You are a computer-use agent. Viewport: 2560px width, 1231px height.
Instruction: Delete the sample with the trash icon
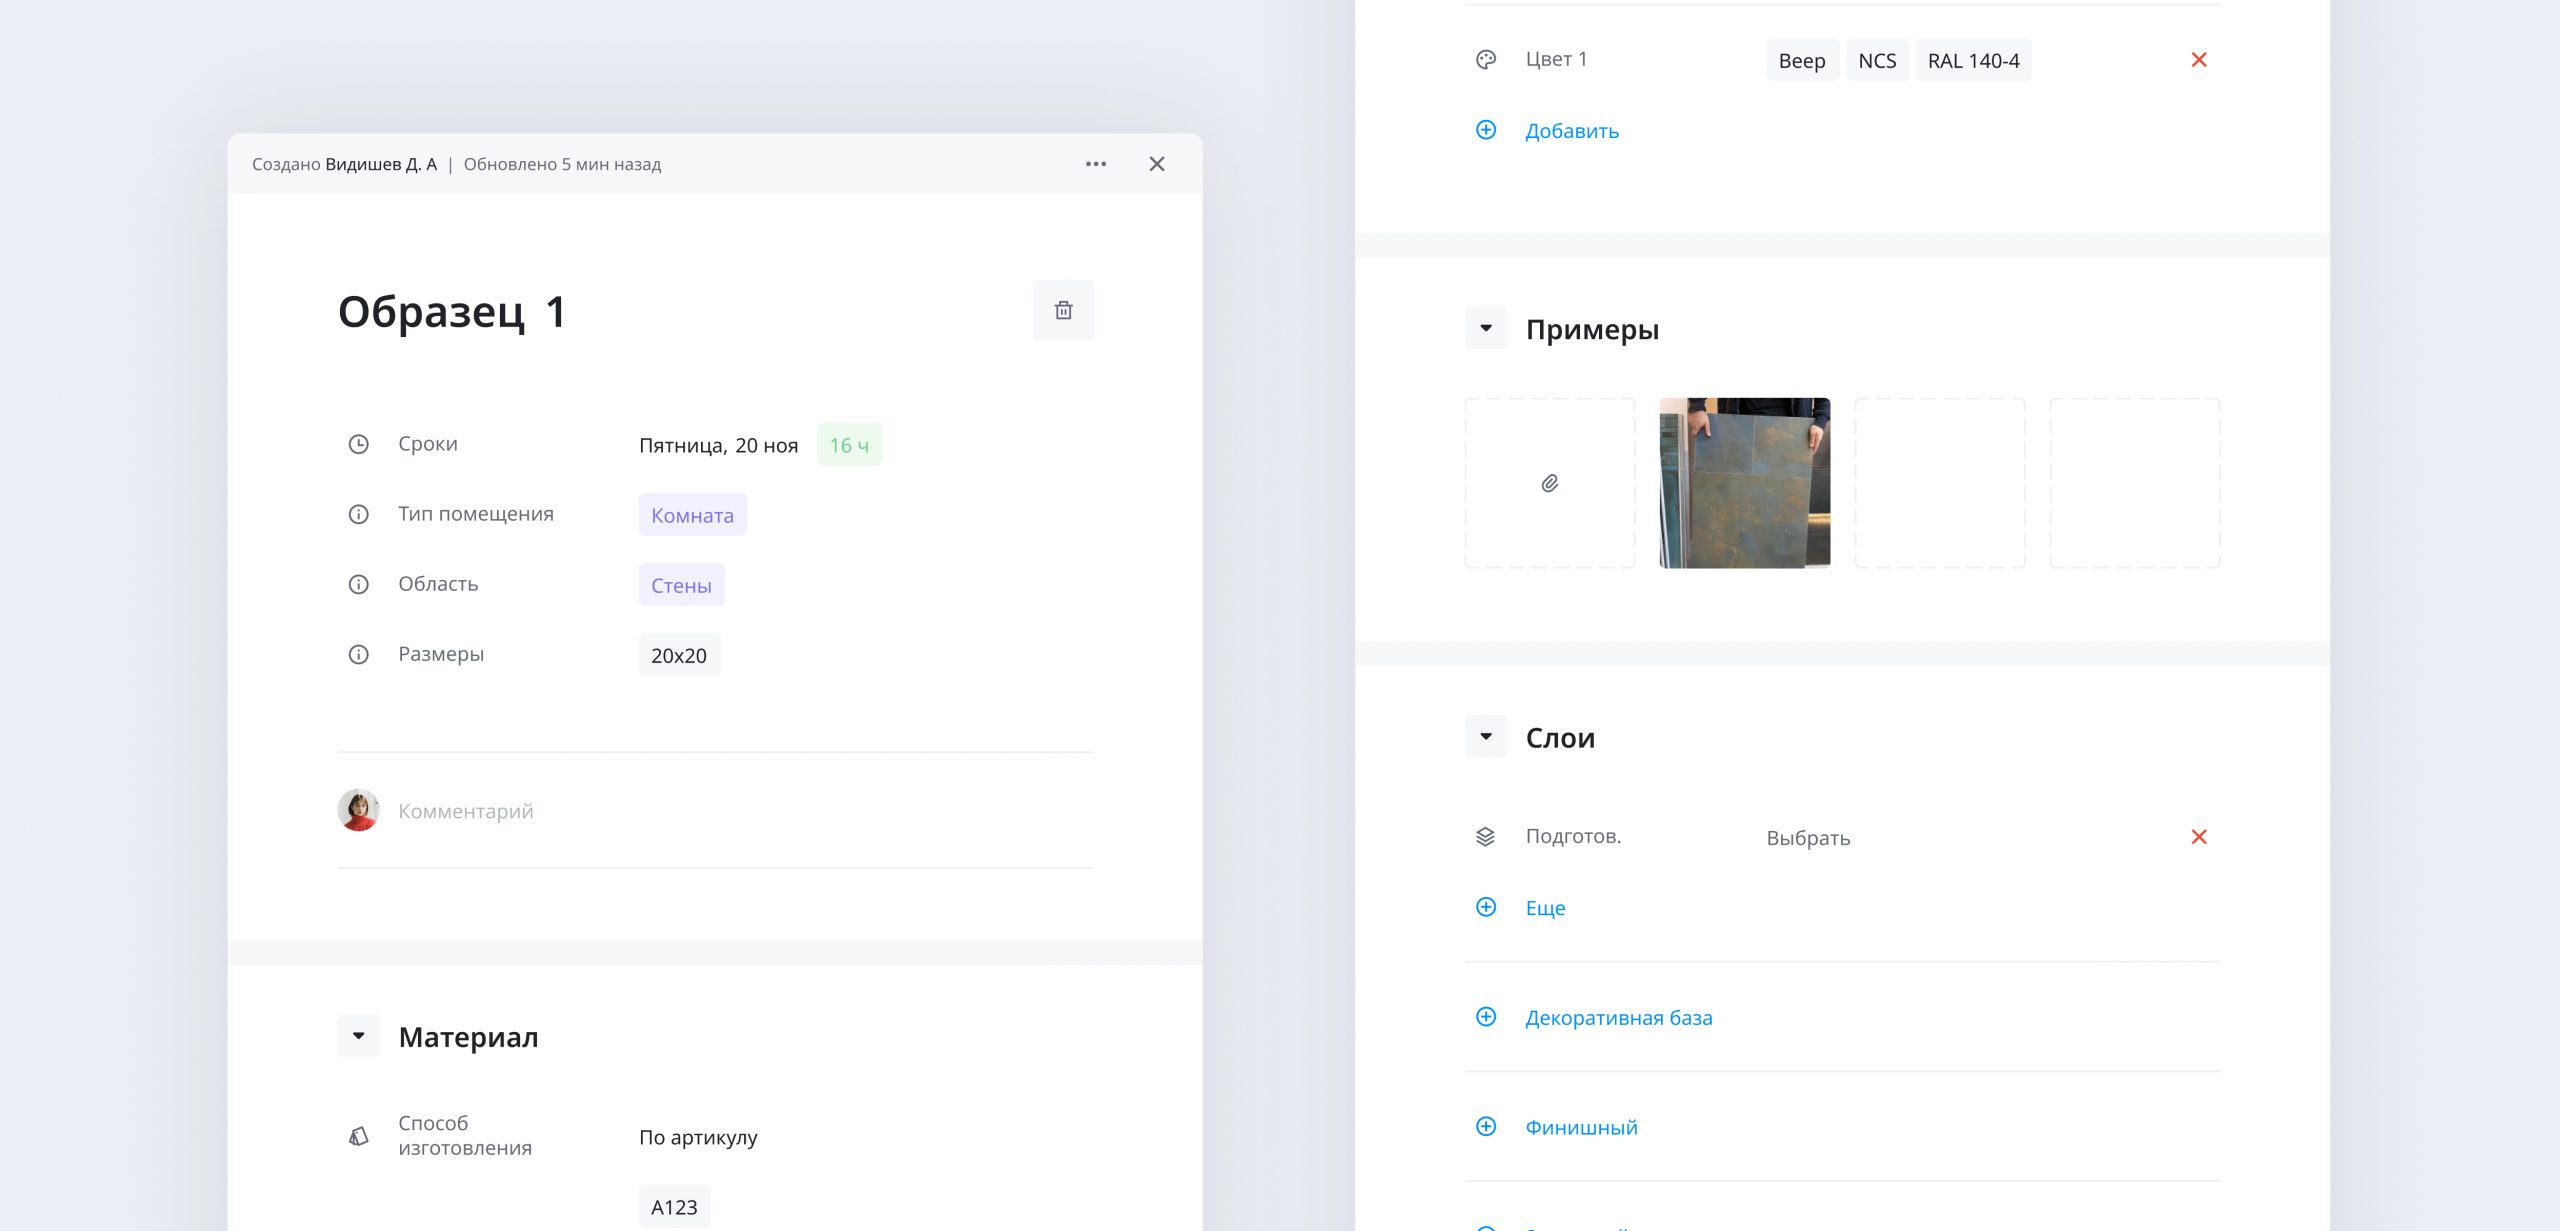(1063, 310)
